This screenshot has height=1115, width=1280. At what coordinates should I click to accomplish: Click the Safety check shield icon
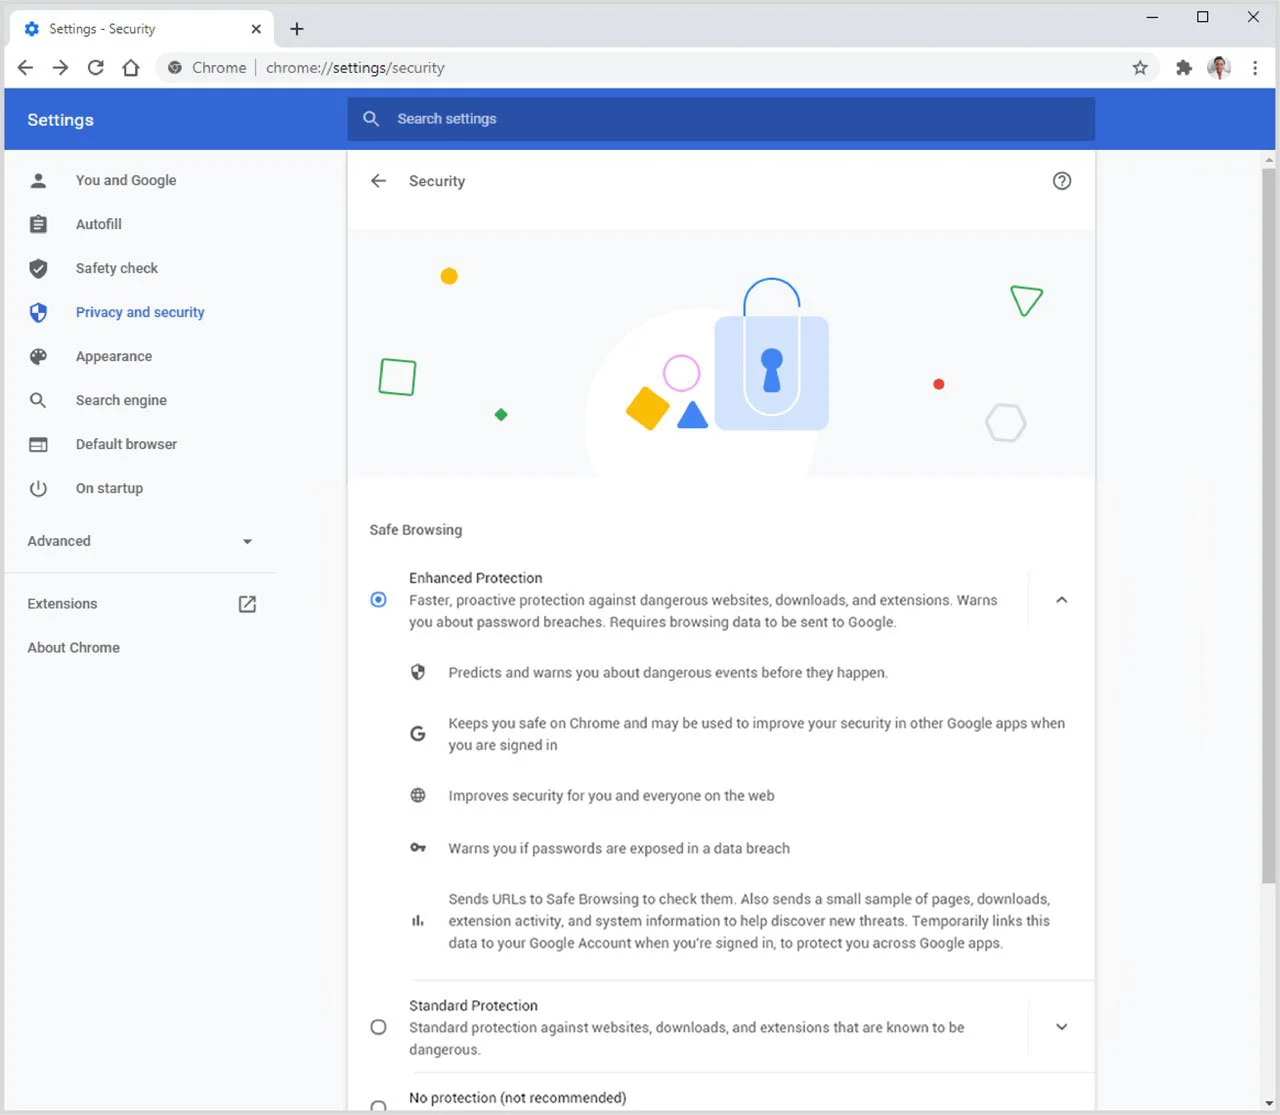(x=38, y=268)
